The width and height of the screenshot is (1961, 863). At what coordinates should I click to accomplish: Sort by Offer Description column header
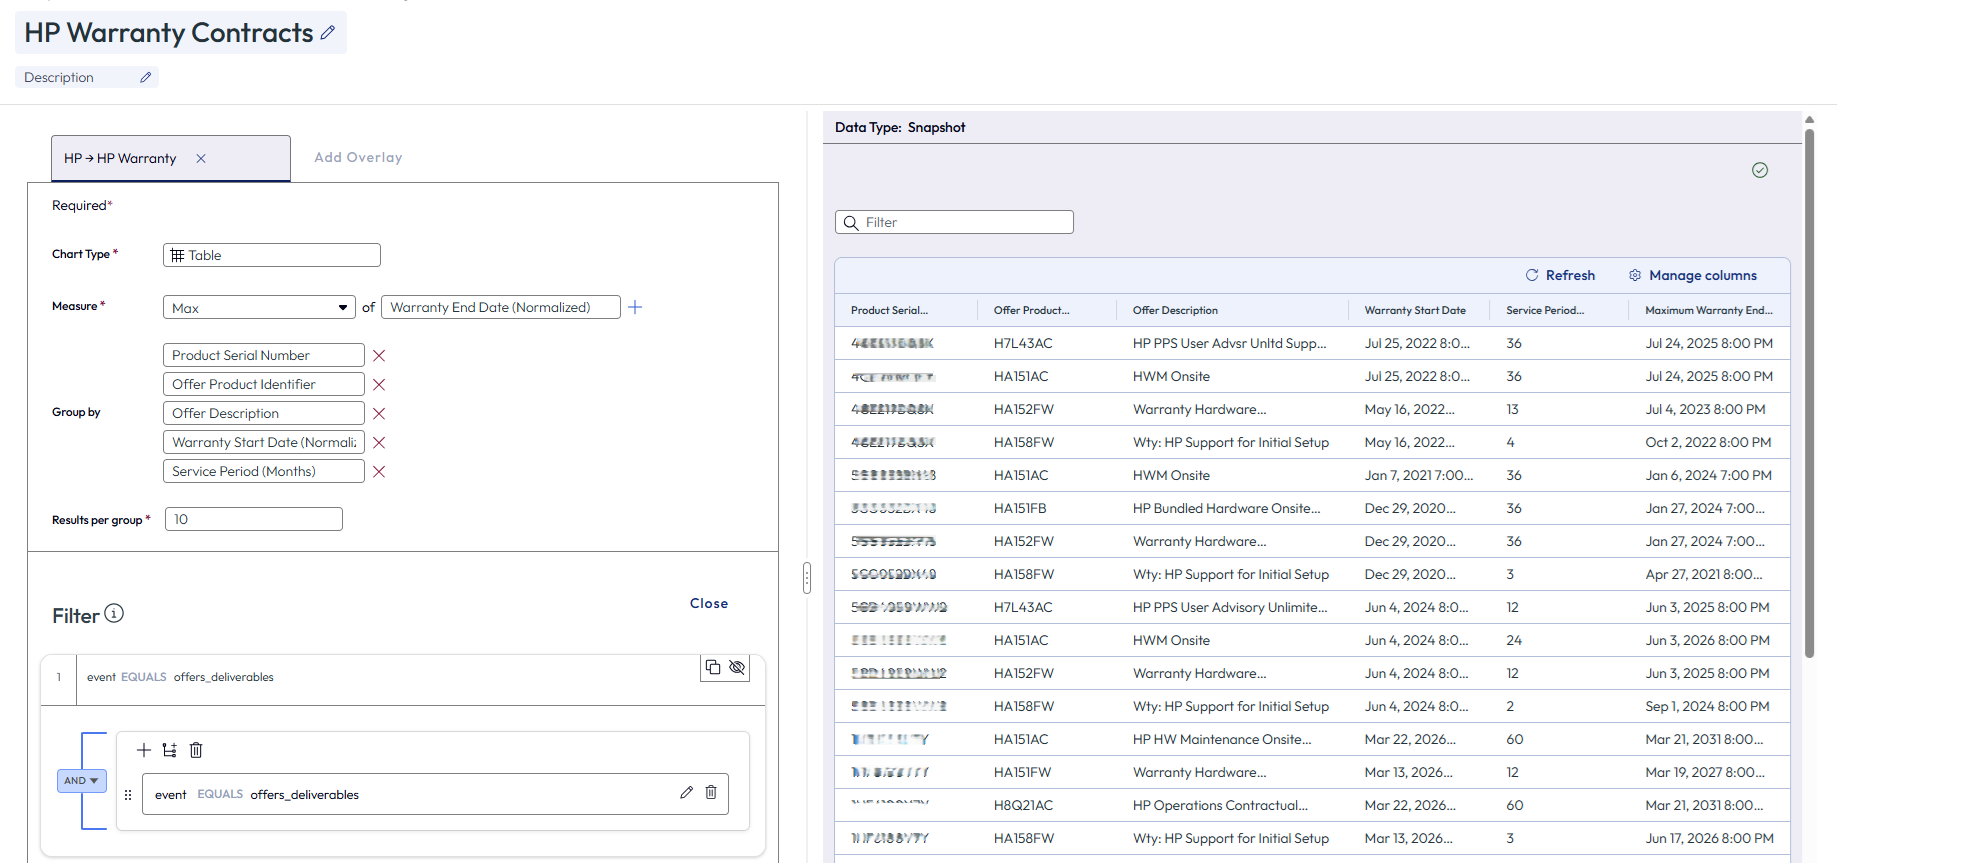pyautogui.click(x=1175, y=310)
